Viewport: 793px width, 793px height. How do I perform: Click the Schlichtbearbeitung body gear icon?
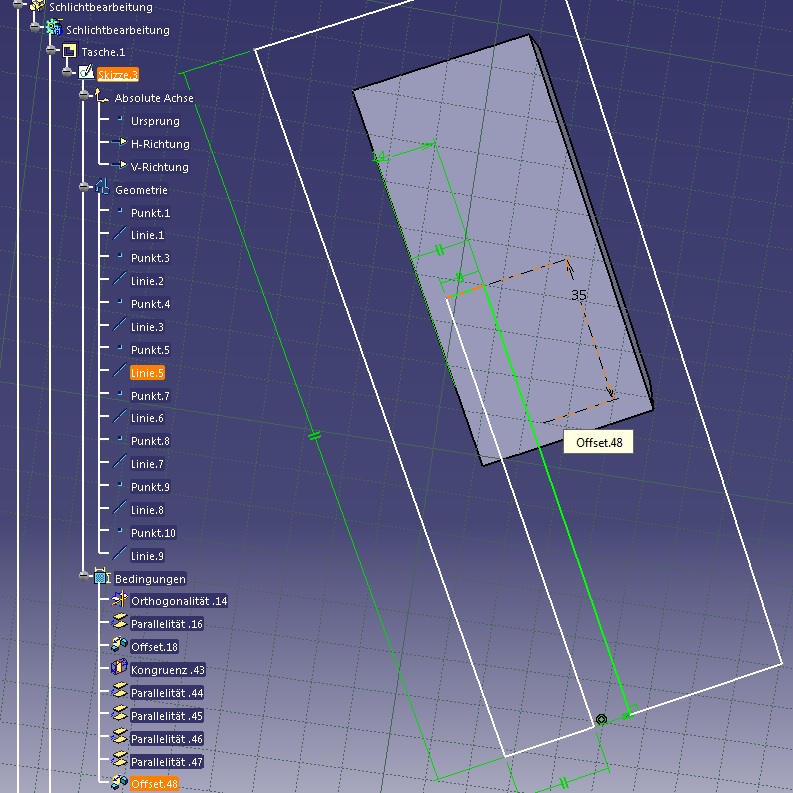54,27
